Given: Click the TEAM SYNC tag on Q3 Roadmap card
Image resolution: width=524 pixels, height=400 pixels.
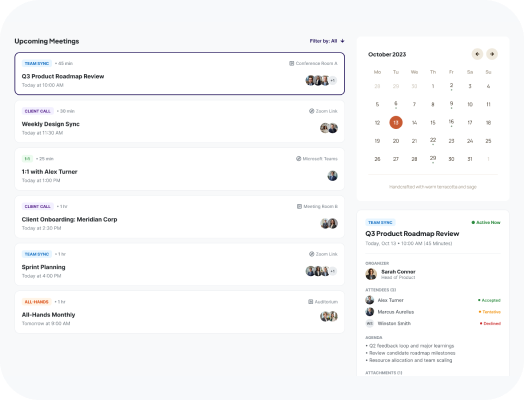Looking at the screenshot, I should coord(37,63).
